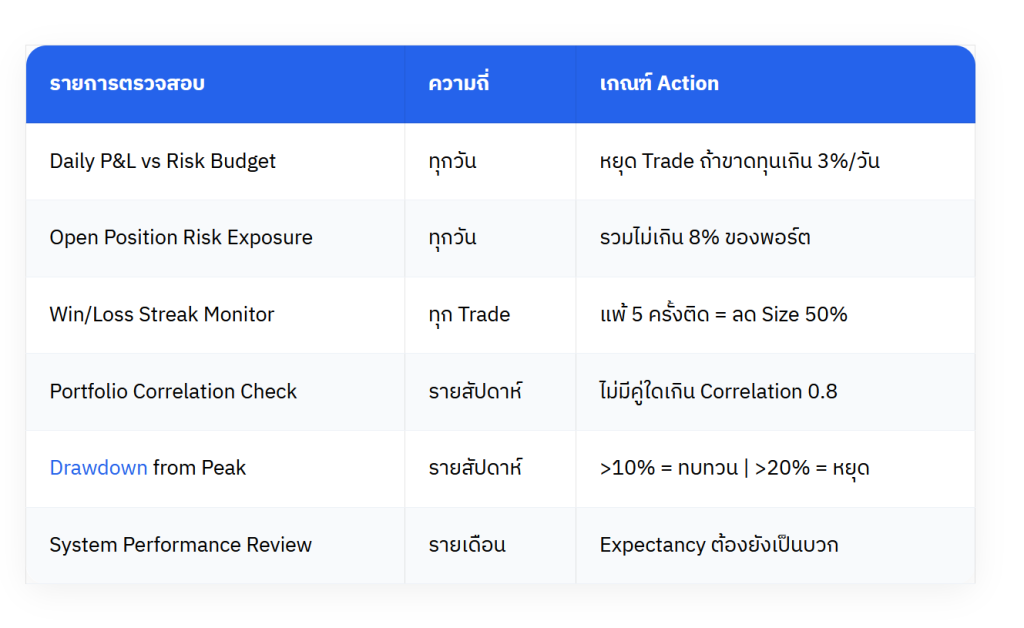The height and width of the screenshot is (628, 1024).
Task: Select the Correlation 0.8 criteria cell
Action: coord(718,392)
